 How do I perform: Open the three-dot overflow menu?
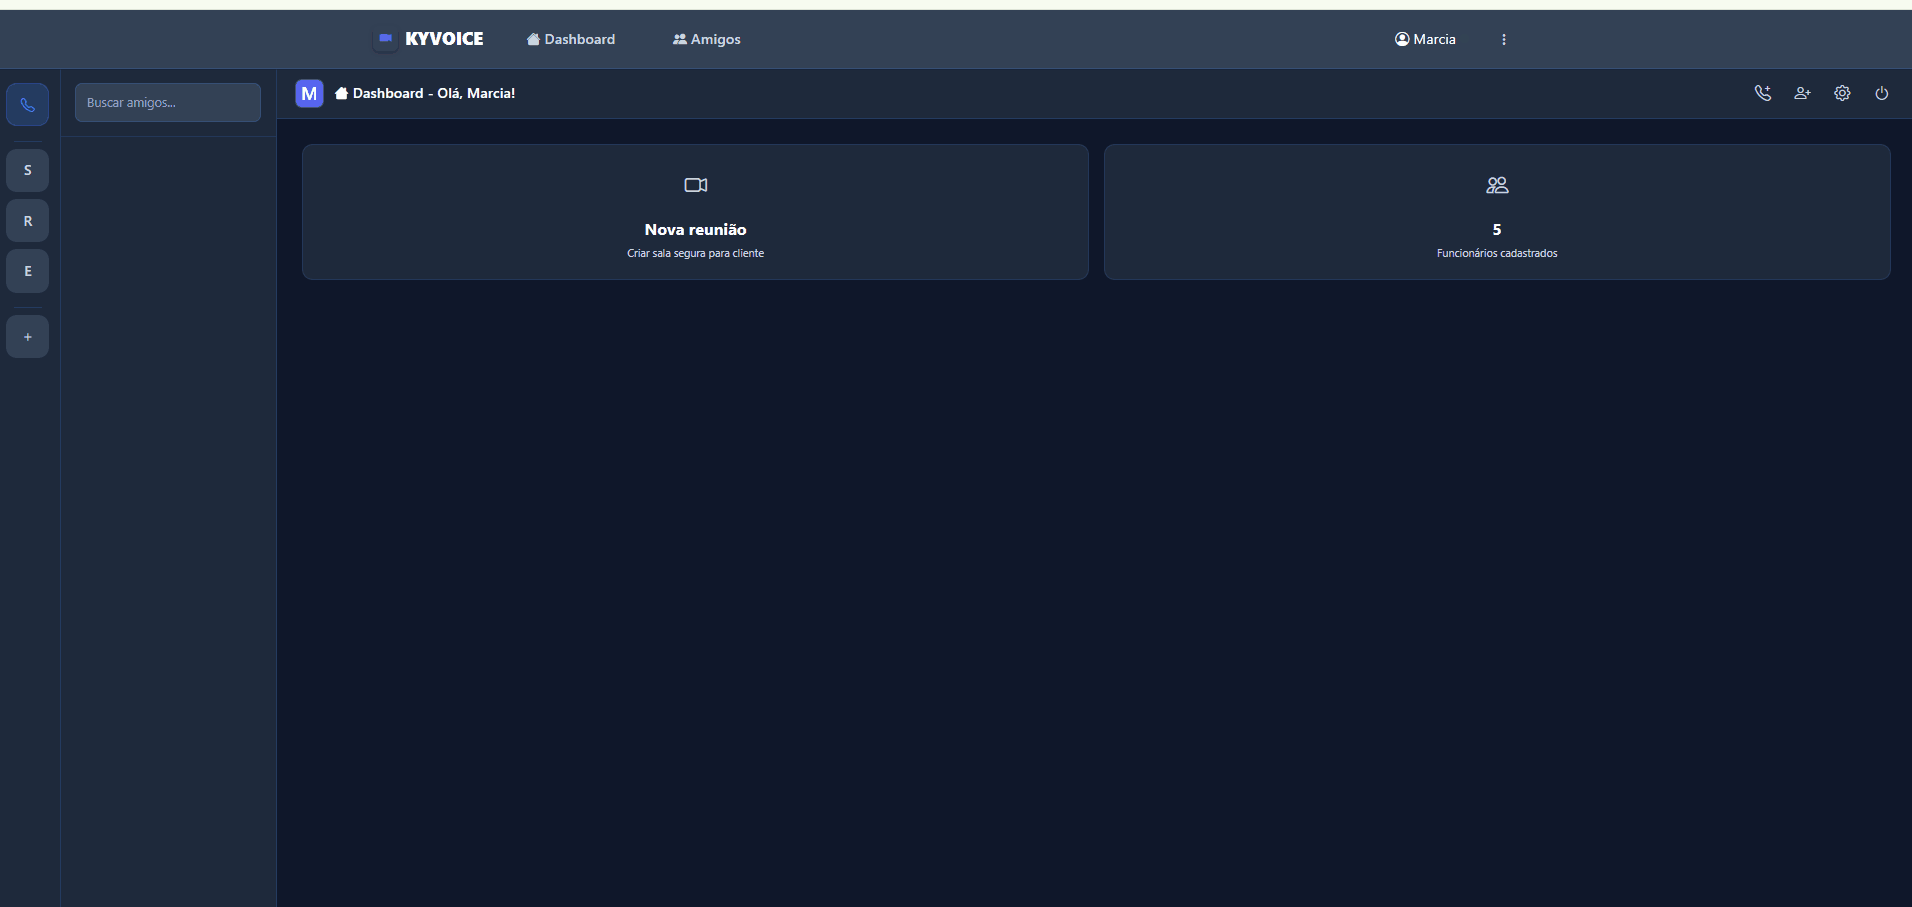tap(1503, 39)
